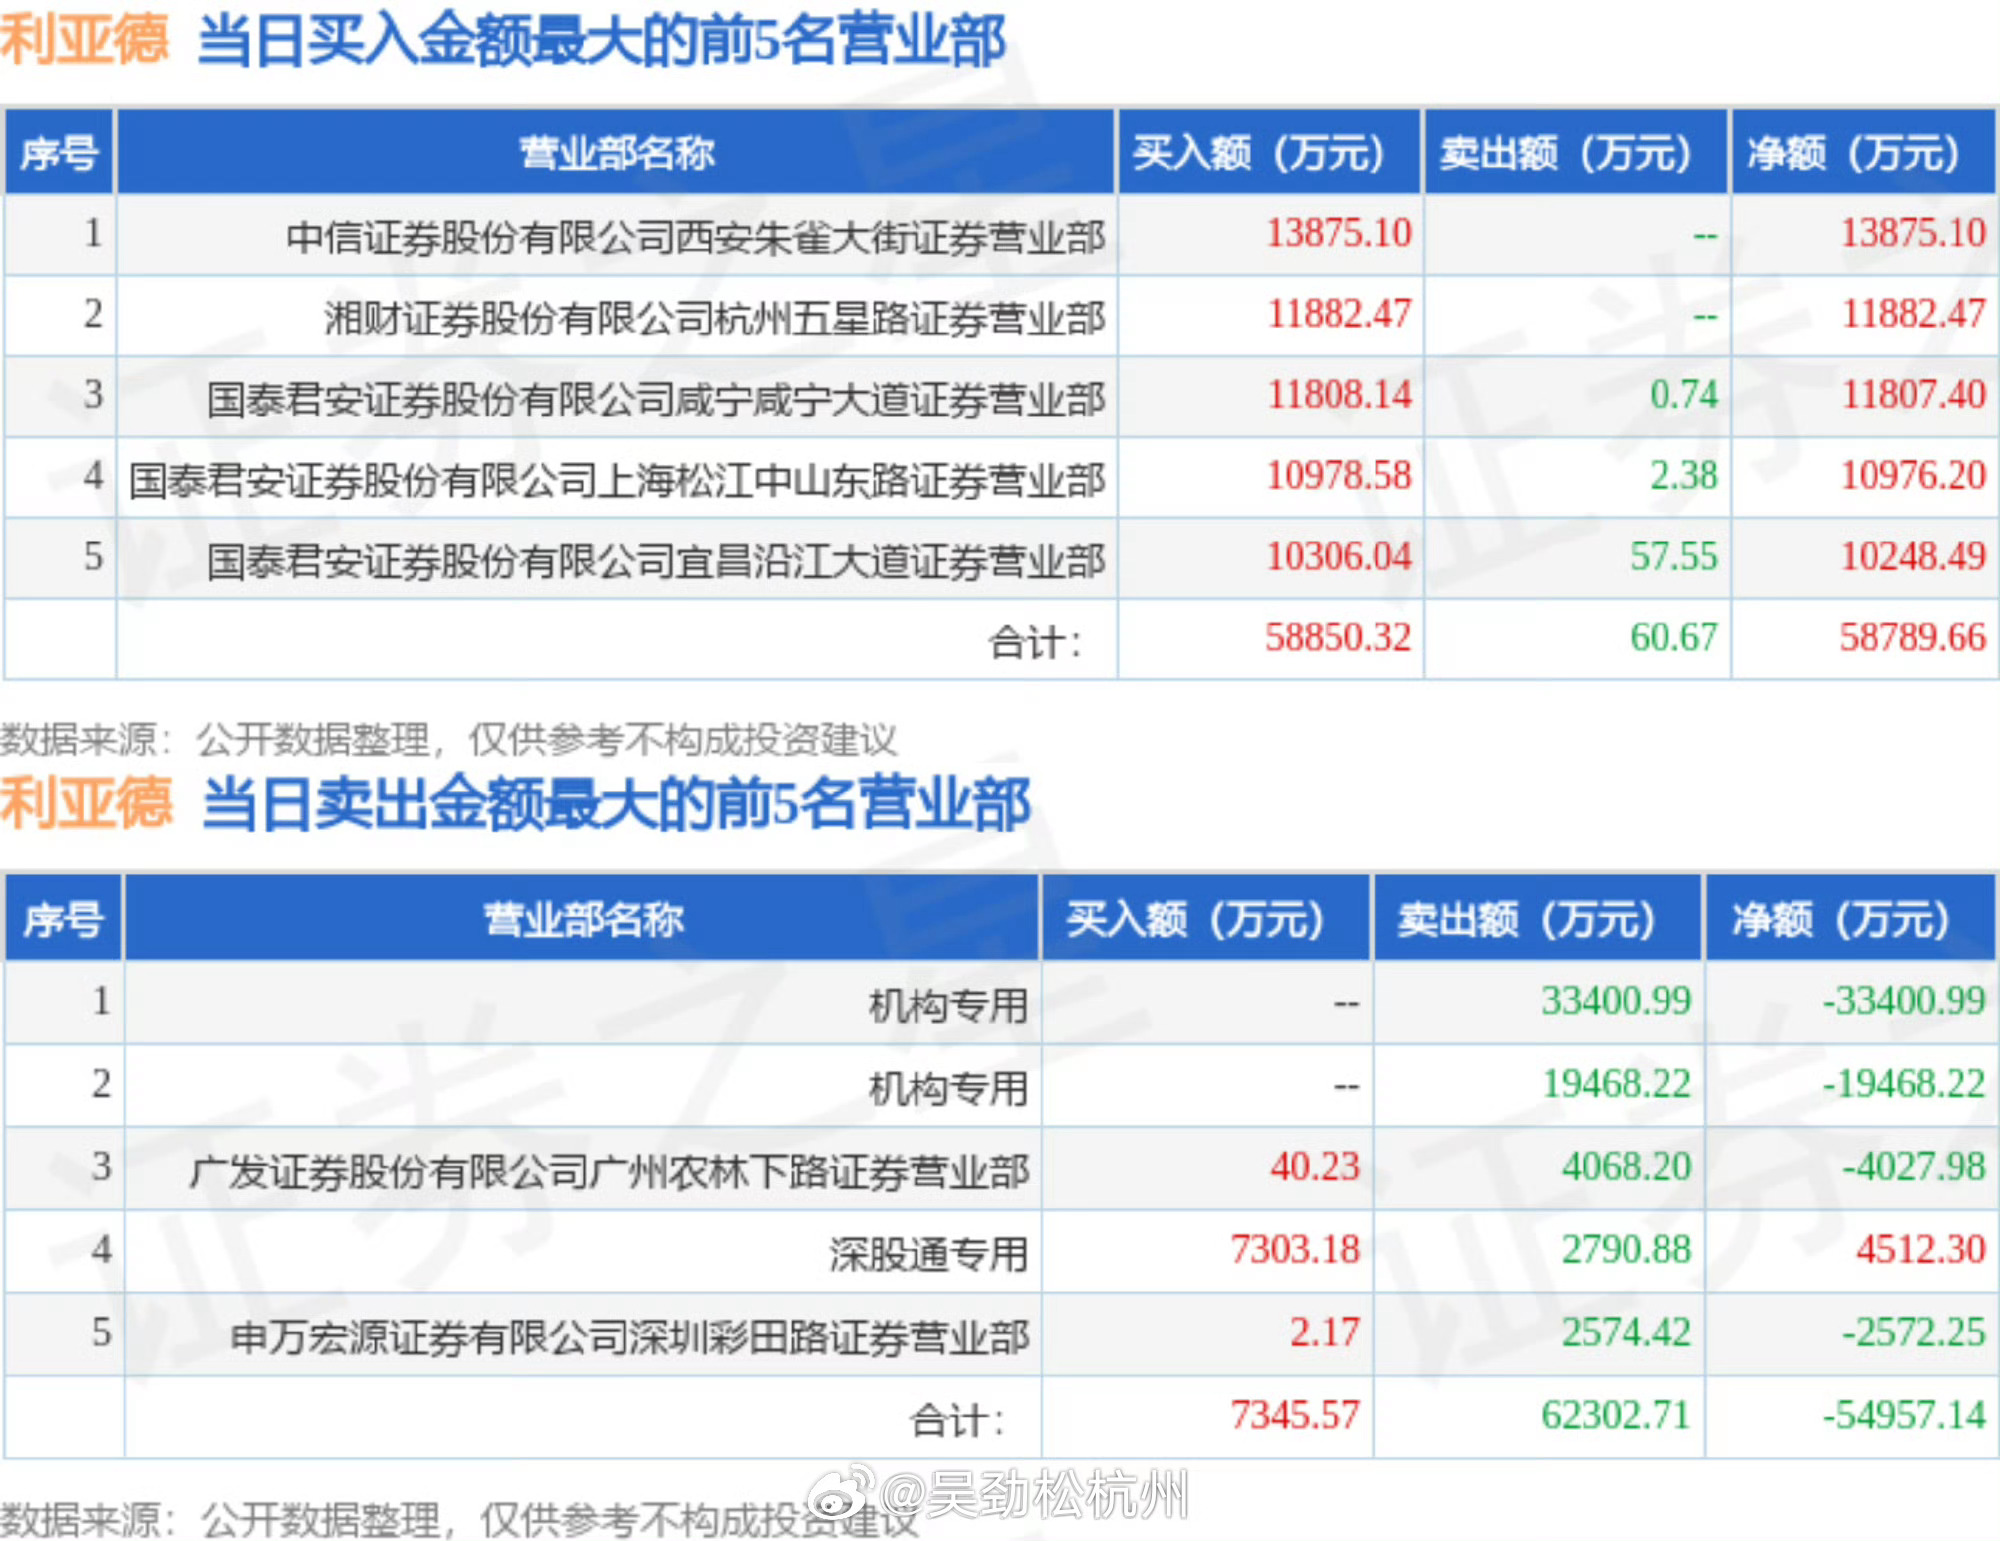Click the sell amount 0.74

click(x=1683, y=394)
